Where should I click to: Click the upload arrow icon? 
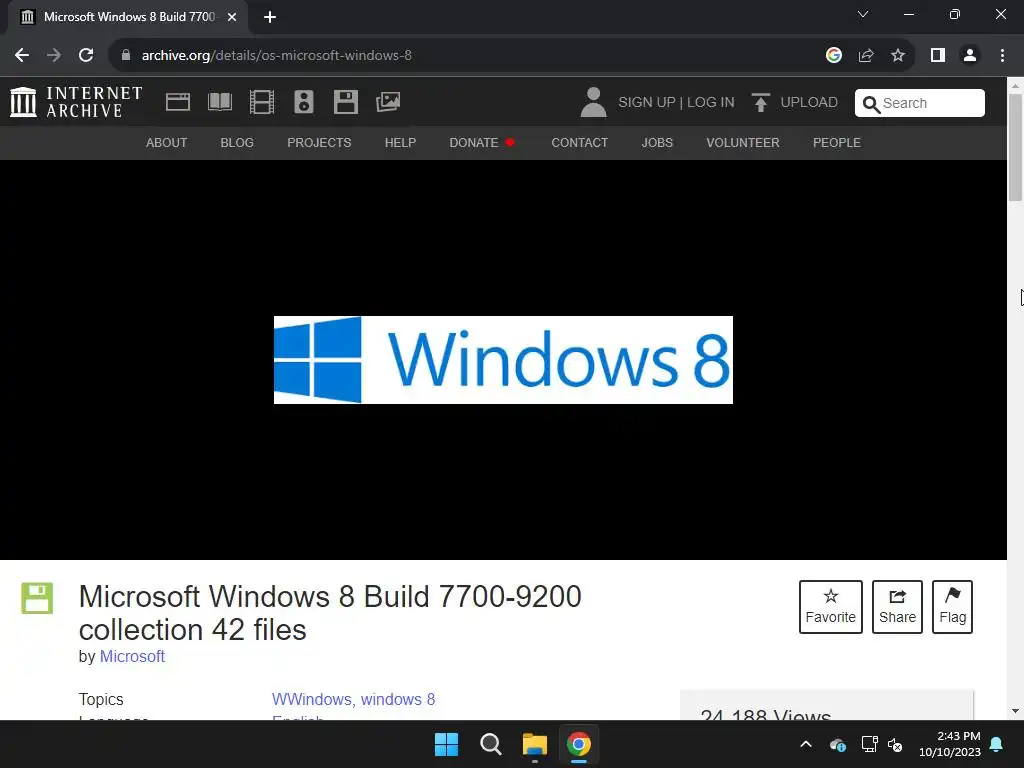tap(760, 102)
